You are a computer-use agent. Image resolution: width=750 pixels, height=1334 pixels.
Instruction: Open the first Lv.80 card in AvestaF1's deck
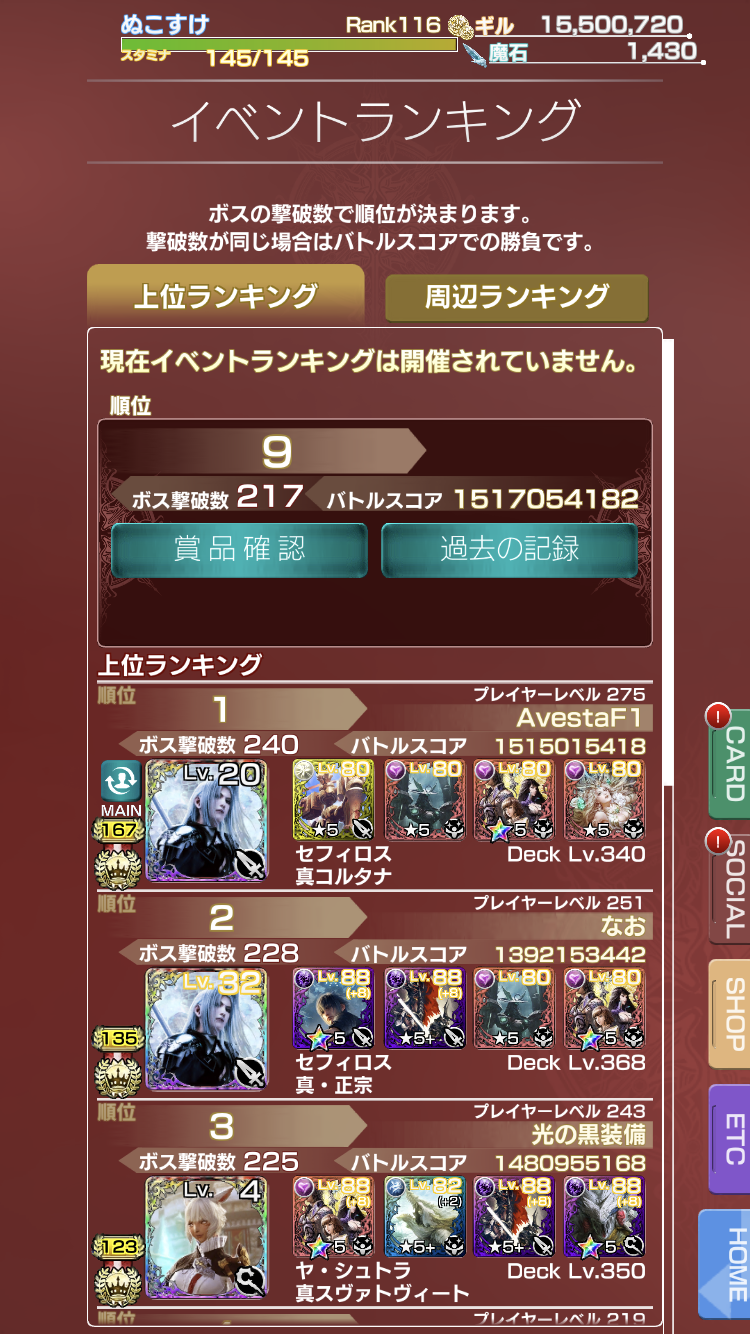pyautogui.click(x=332, y=800)
